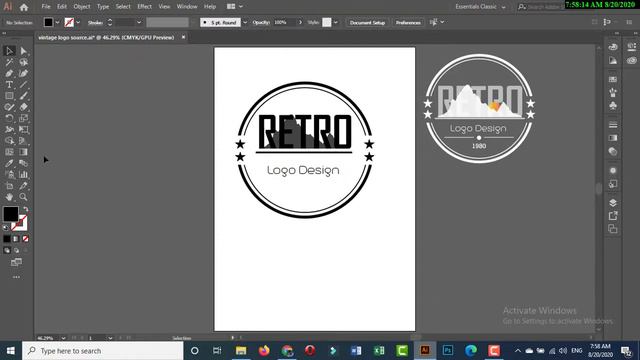Set None mode below fill swatch
640x360 pixels.
25,239
